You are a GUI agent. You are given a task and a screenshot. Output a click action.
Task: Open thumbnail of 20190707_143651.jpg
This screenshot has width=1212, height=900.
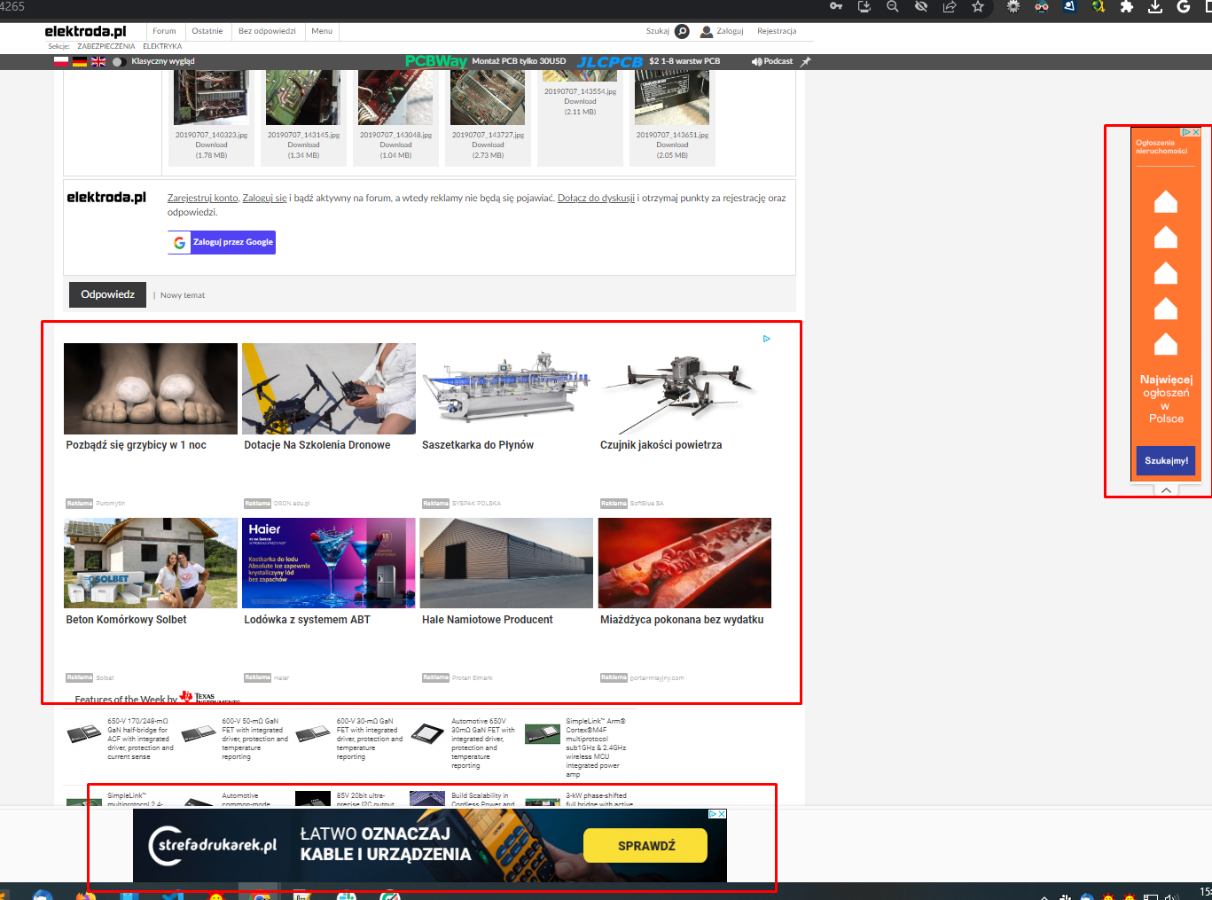coord(672,97)
